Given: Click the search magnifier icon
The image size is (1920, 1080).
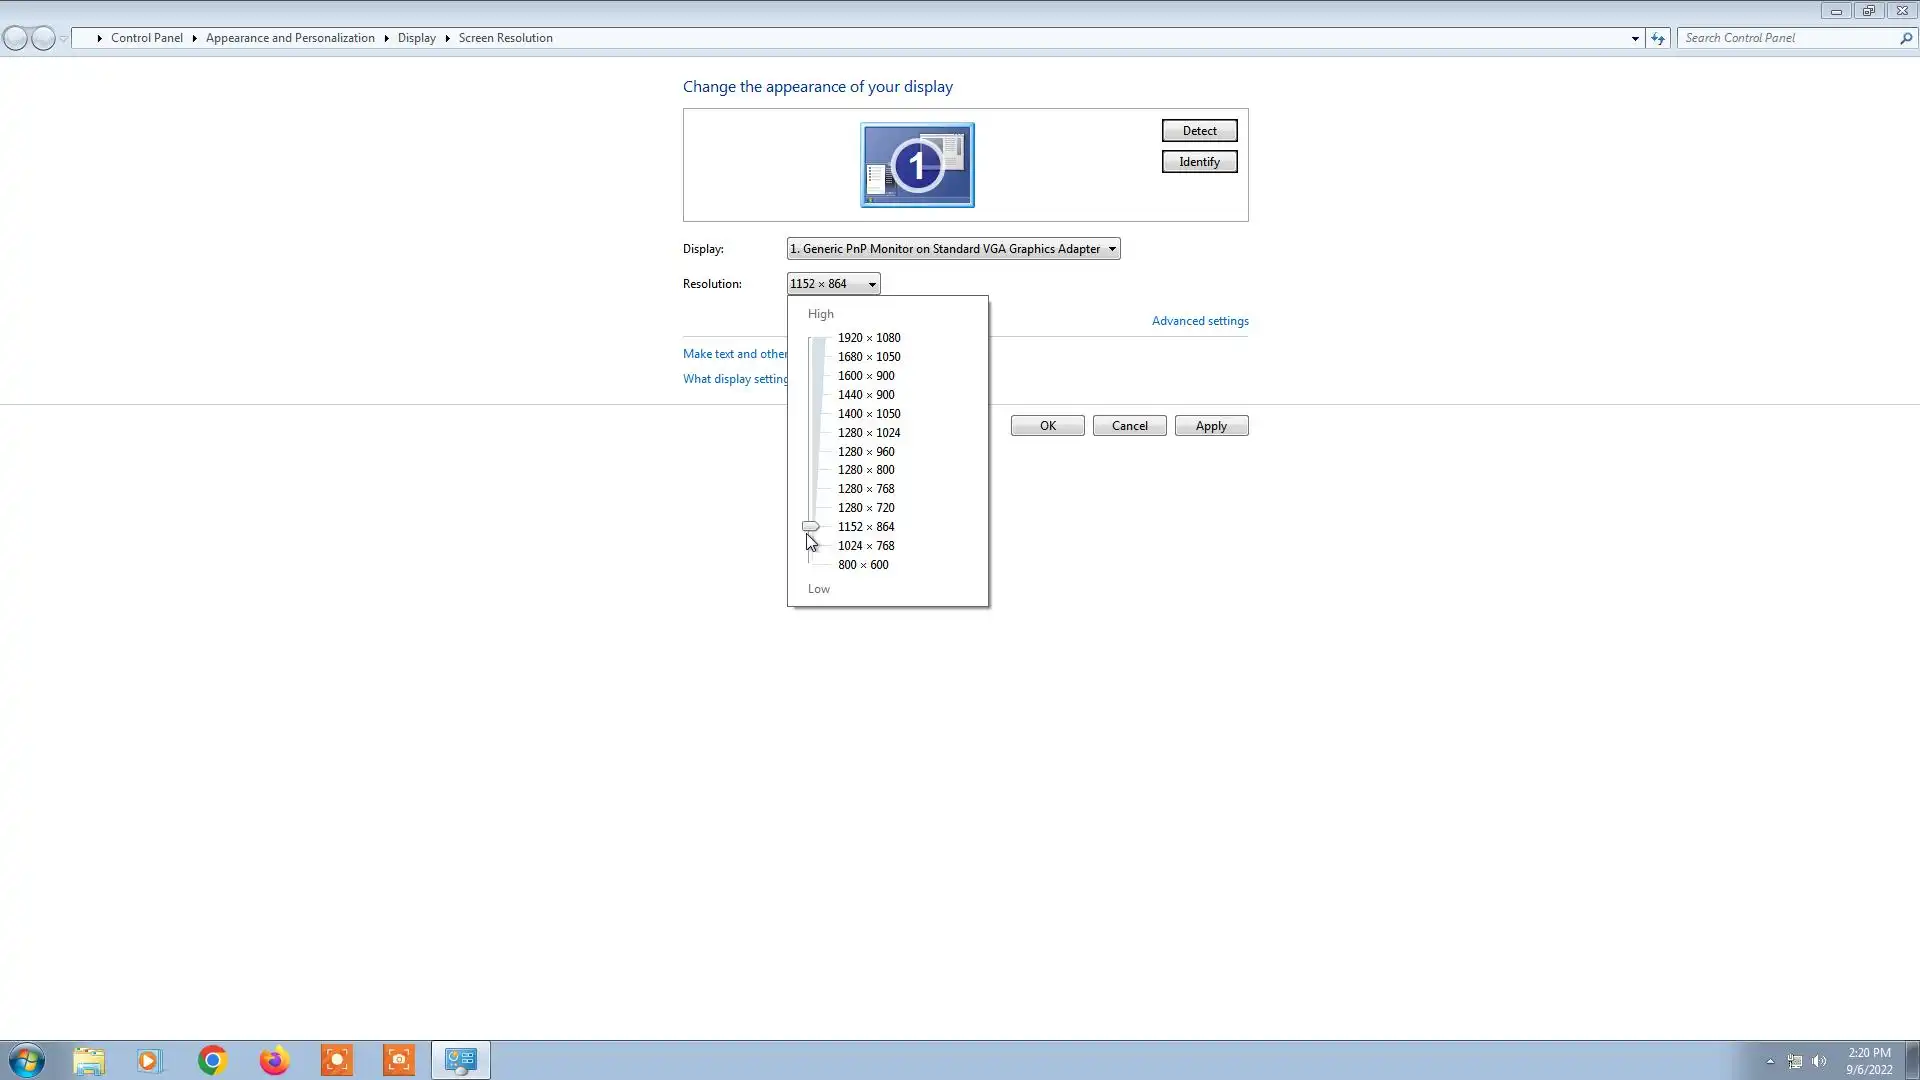Looking at the screenshot, I should 1906,38.
